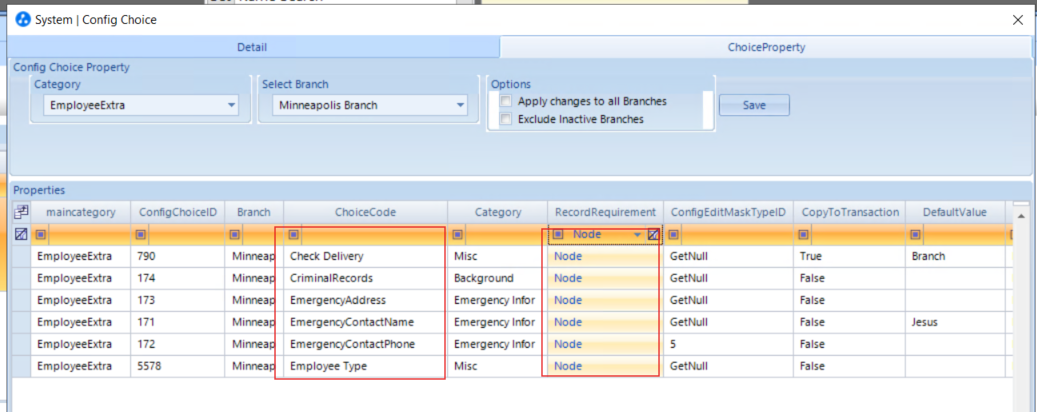
Task: Click the Jesus default value cell
Action: (955, 322)
